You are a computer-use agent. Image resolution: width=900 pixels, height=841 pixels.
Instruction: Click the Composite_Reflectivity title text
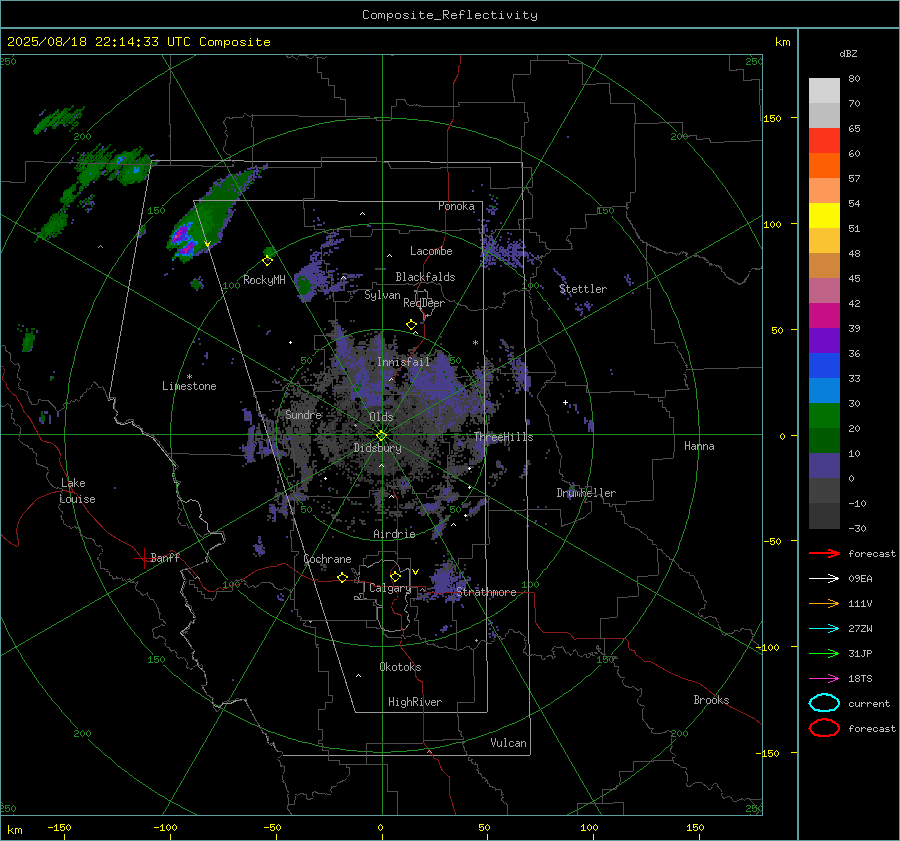click(450, 15)
